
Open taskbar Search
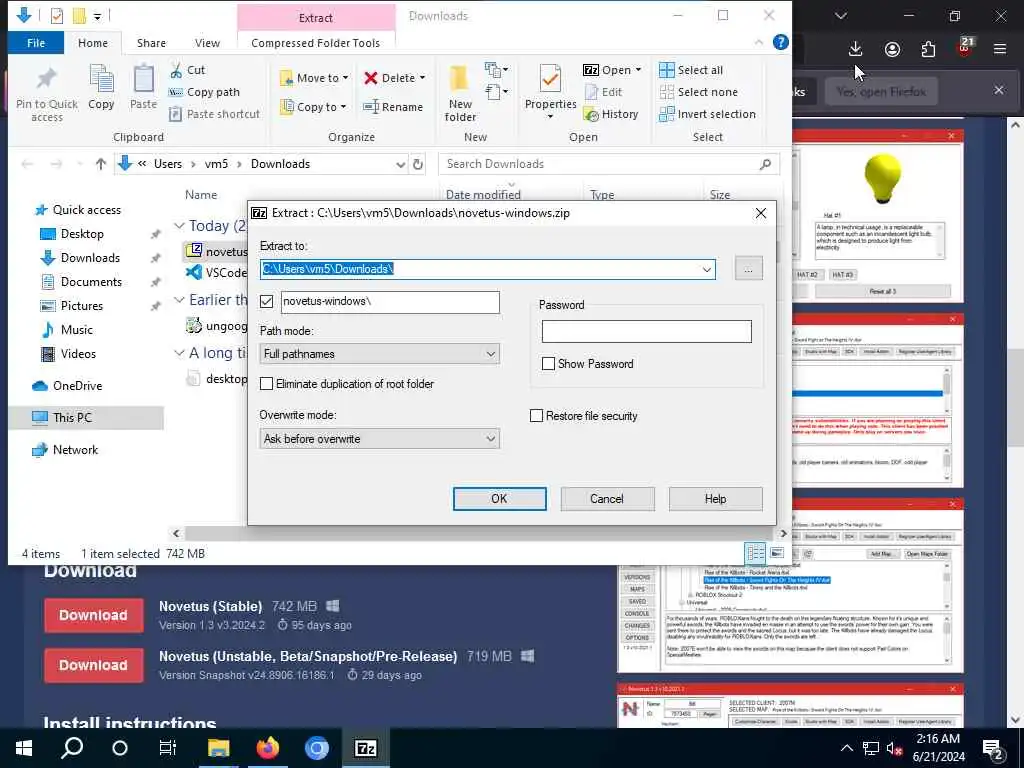[72, 748]
